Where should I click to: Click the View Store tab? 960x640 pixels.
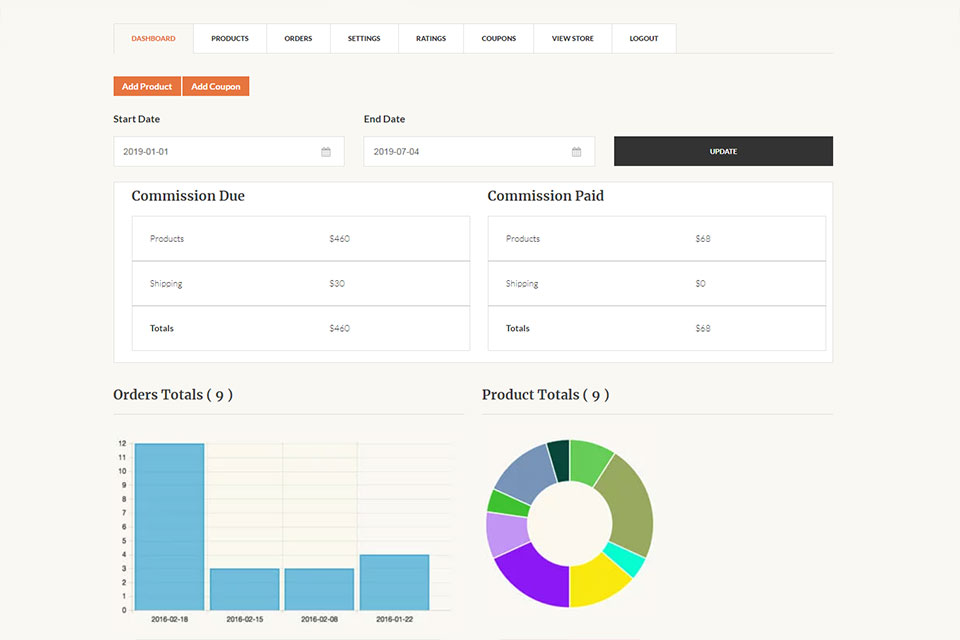point(572,39)
